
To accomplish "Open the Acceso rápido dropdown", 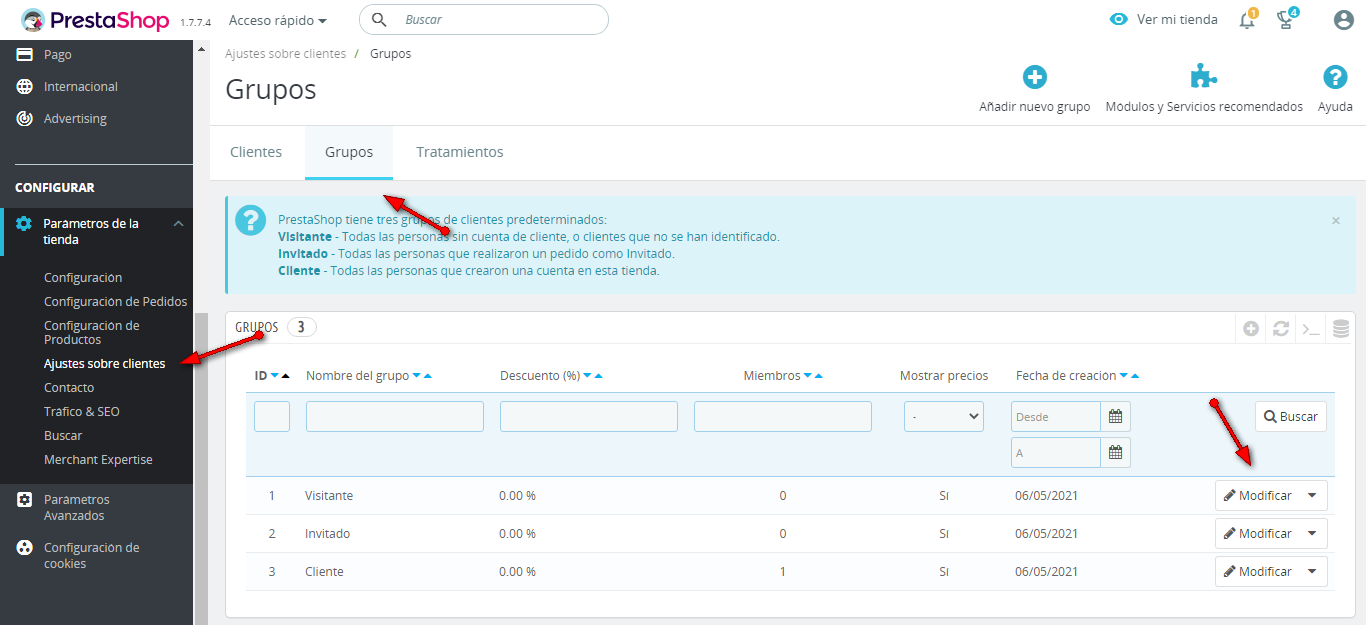I will [x=278, y=20].
